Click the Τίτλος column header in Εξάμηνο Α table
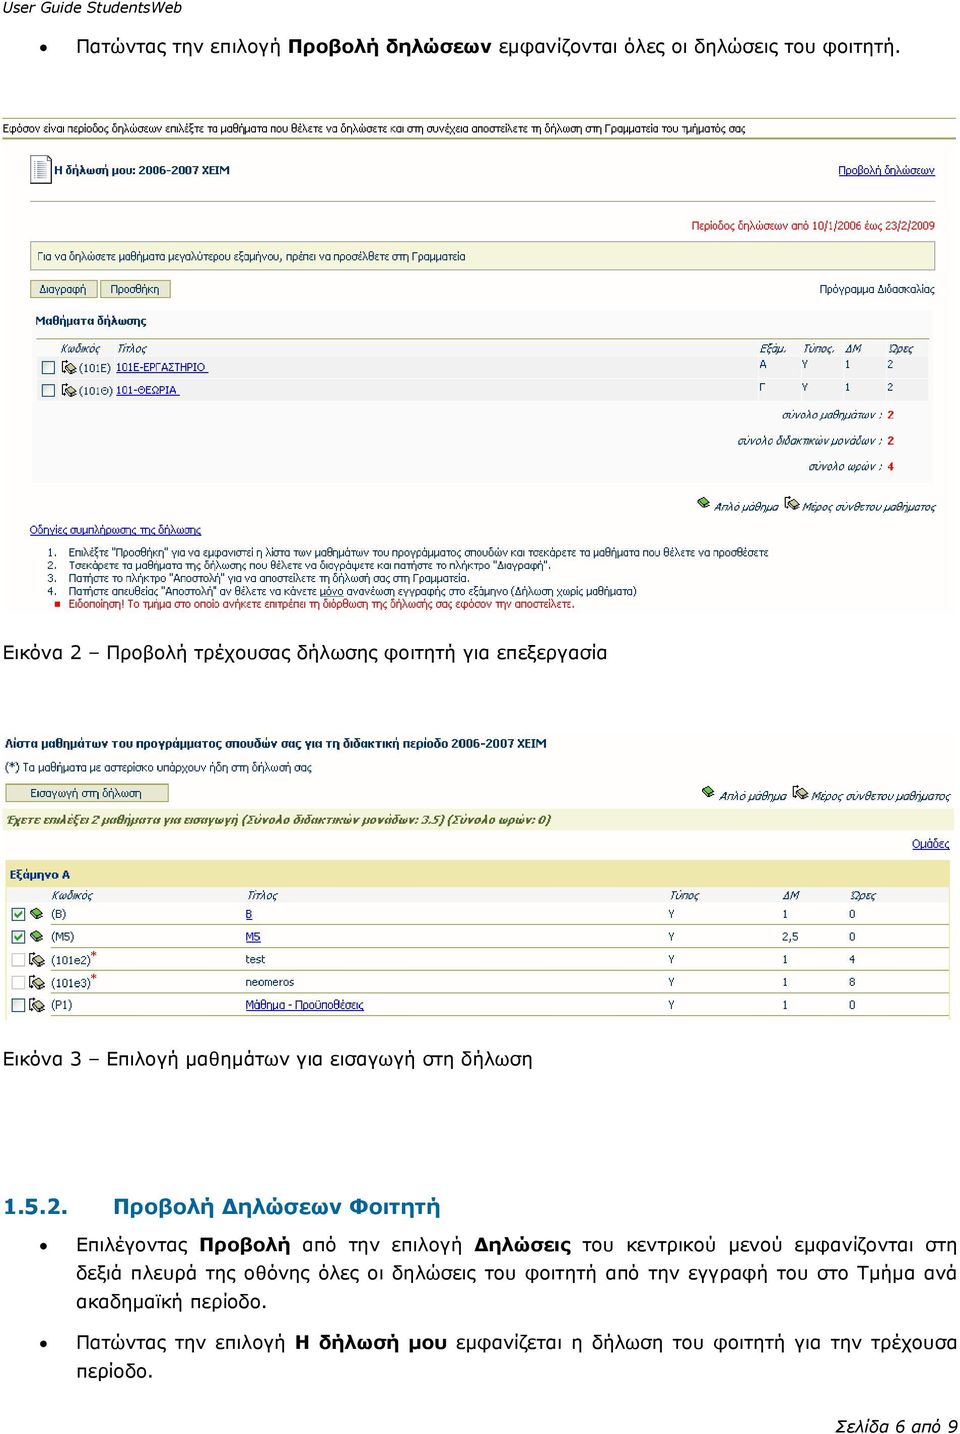Image resolution: width=960 pixels, height=1434 pixels. [x=262, y=895]
